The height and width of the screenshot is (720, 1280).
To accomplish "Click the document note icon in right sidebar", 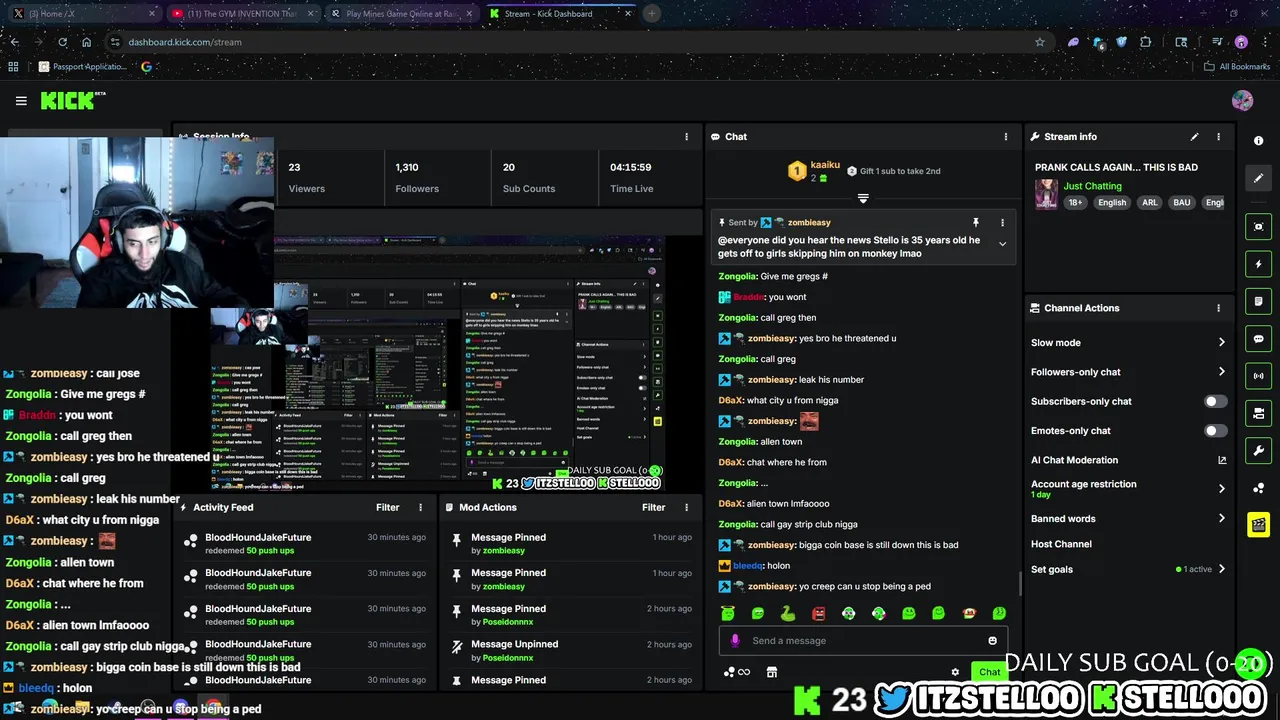I will click(x=1258, y=301).
